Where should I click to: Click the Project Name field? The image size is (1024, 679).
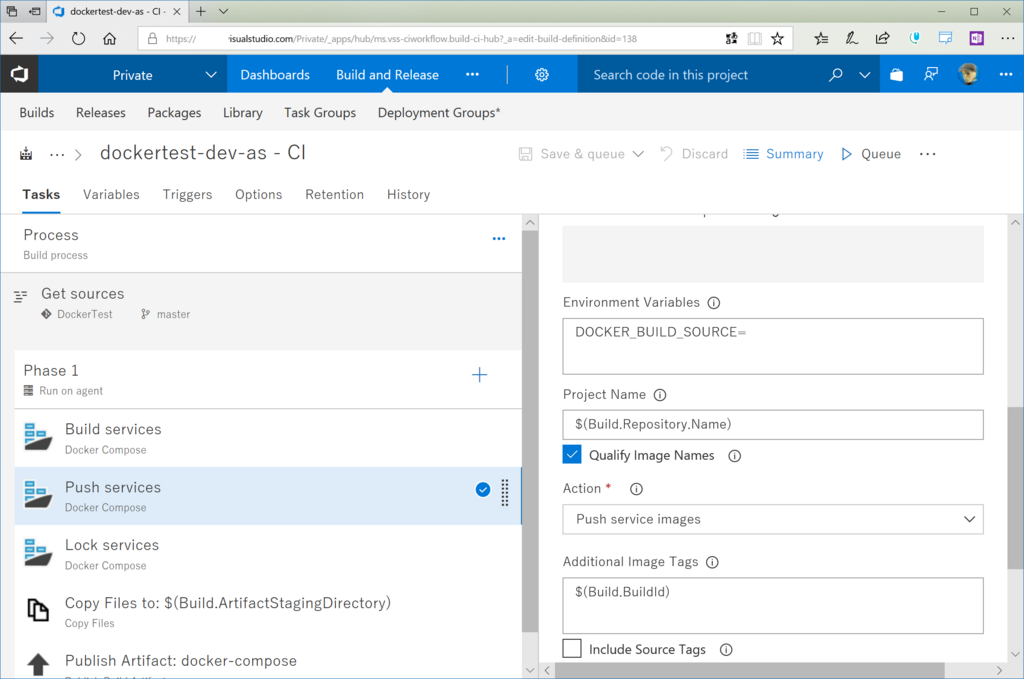(773, 424)
